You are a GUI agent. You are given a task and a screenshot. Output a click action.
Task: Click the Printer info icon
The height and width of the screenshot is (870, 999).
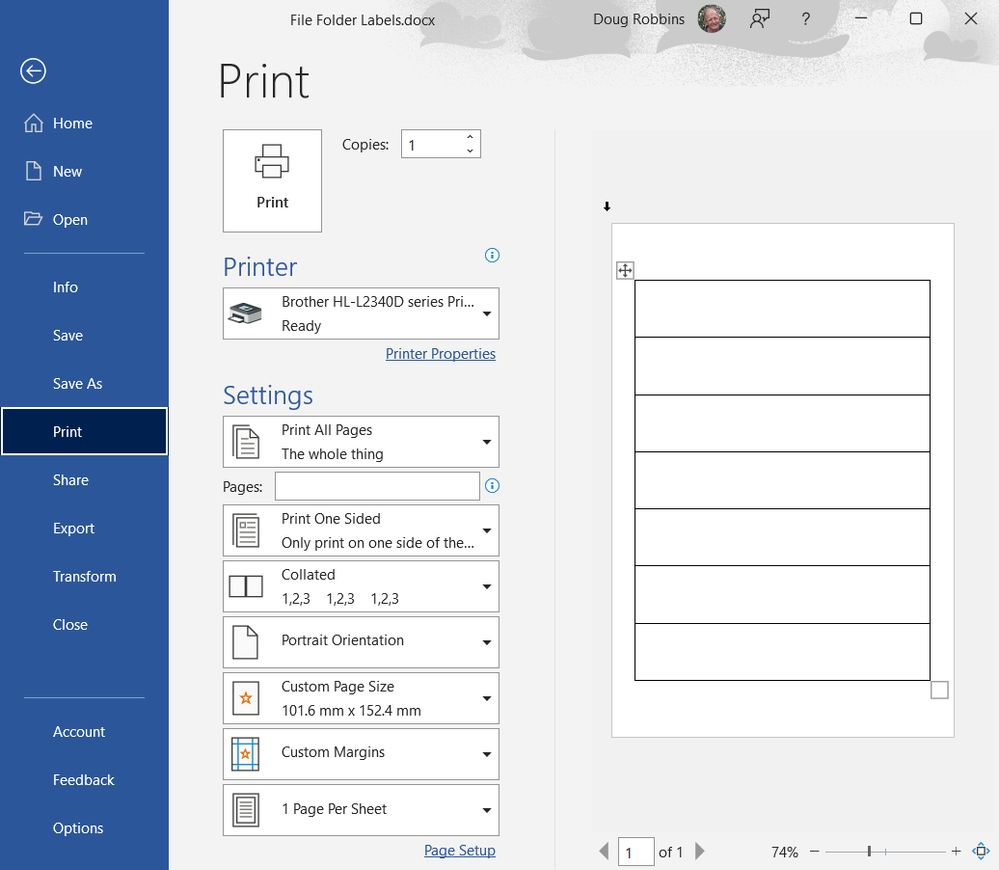(492, 255)
